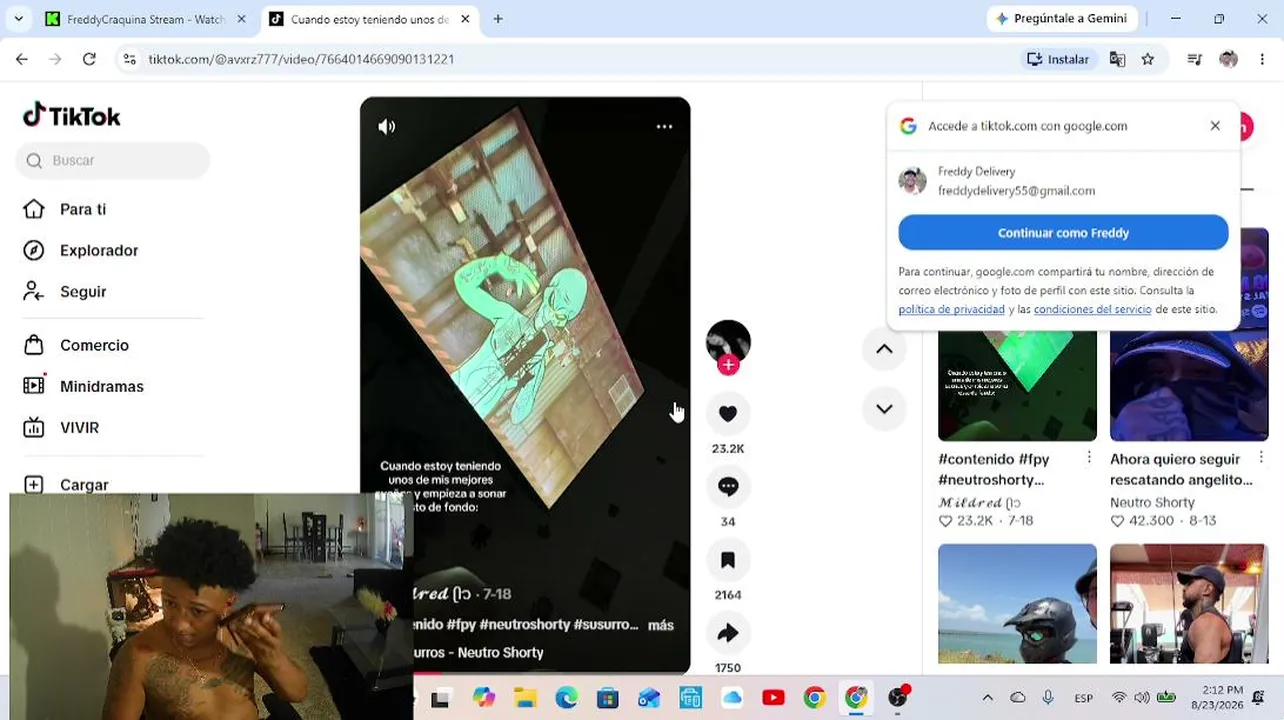Click the 'Ahora quiero seguir rescatando angelito' title
Screen dimensions: 1284x720
point(1181,469)
